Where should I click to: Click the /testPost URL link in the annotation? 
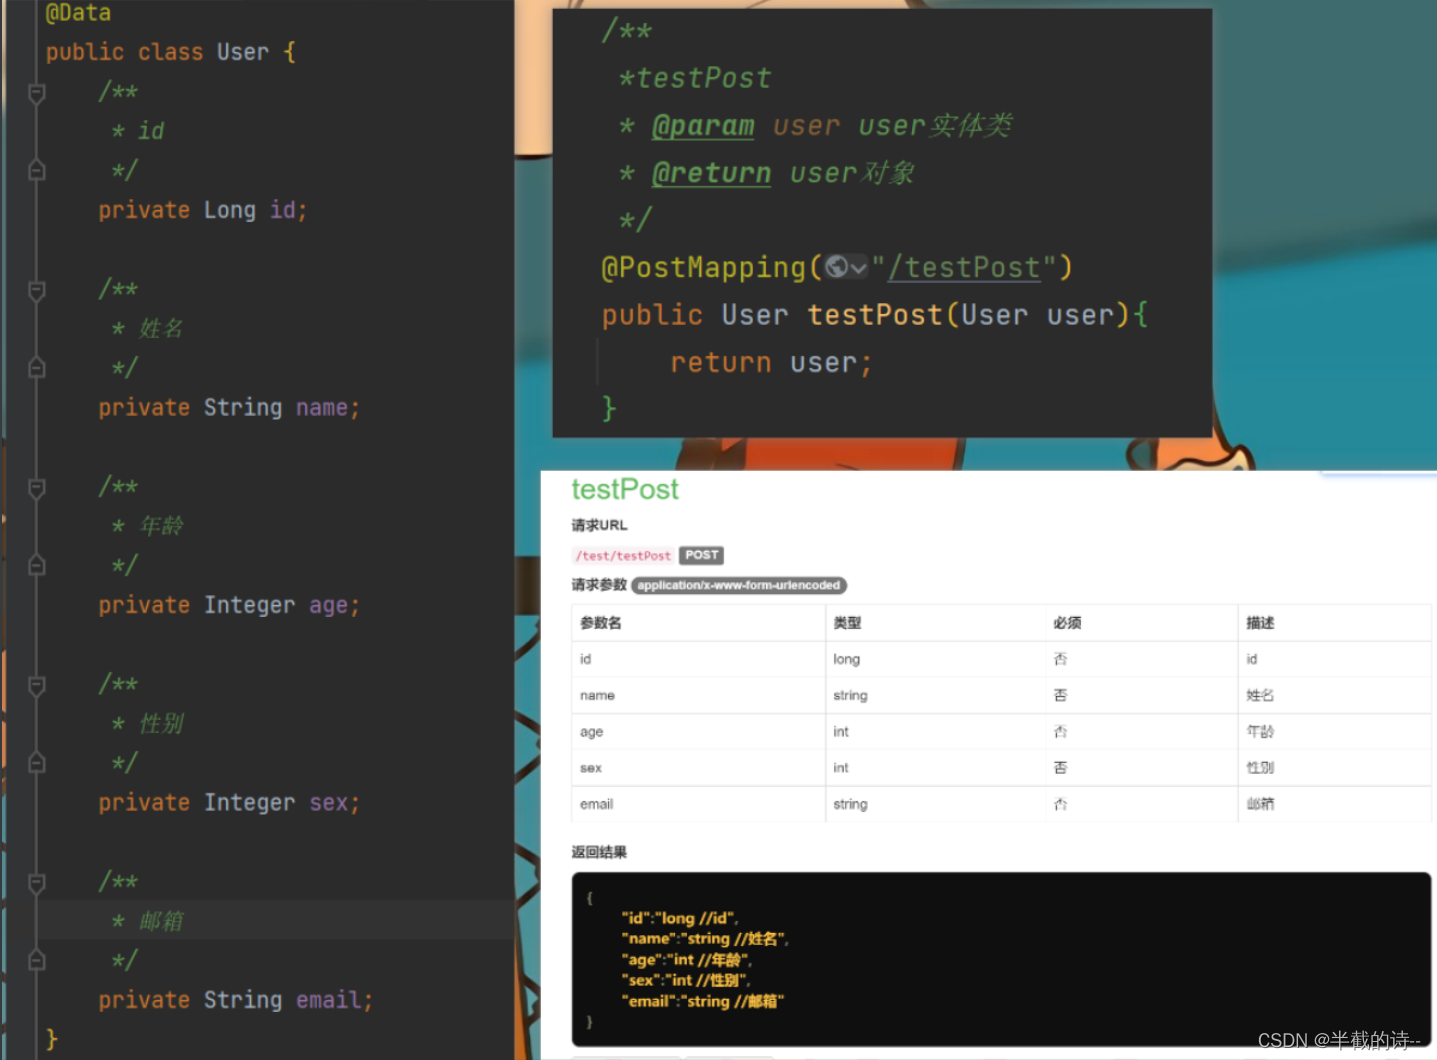(x=962, y=267)
